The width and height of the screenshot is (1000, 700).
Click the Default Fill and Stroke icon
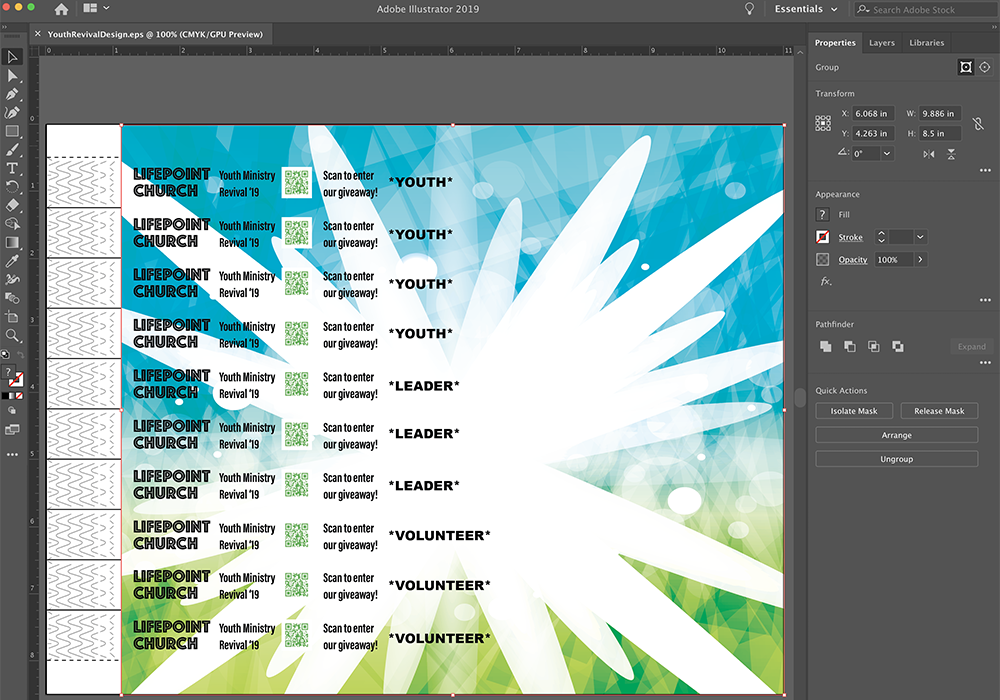point(5,354)
